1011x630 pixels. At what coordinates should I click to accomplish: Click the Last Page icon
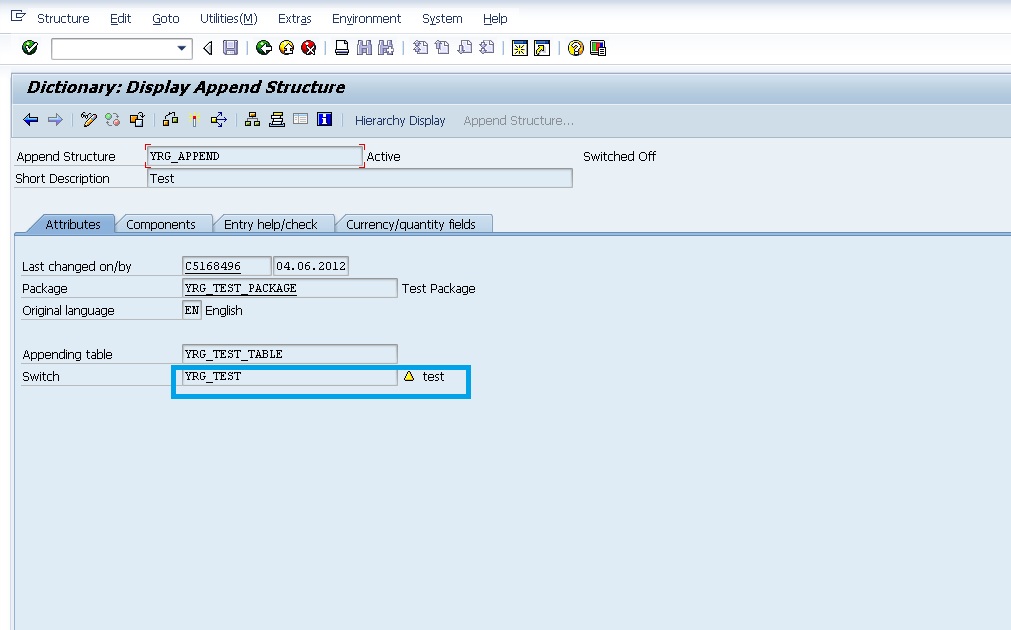coord(487,48)
